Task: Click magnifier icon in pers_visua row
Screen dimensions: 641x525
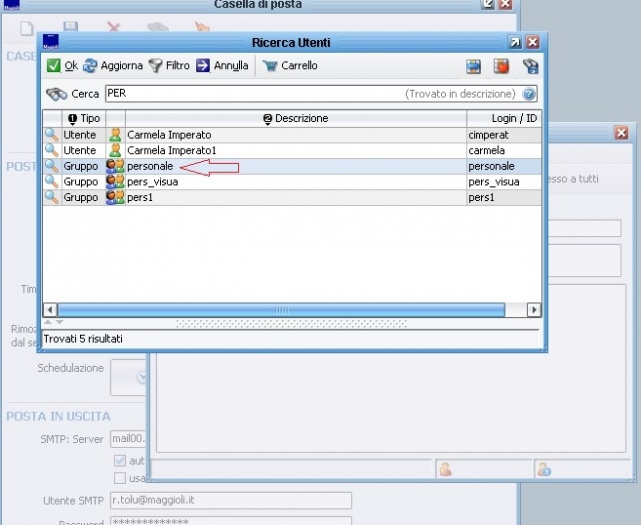Action: [x=52, y=182]
